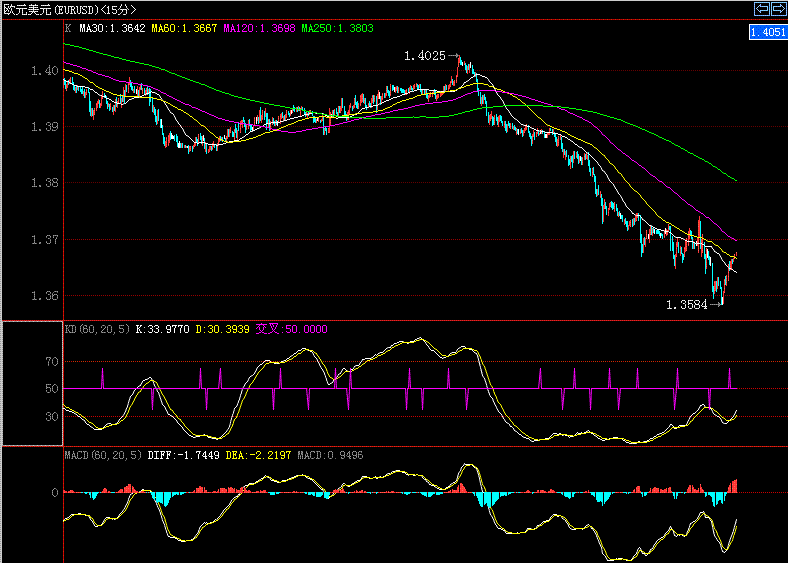Image resolution: width=790 pixels, height=563 pixels.
Task: Click the 1.38 price axis label
Action: pyautogui.click(x=45, y=183)
